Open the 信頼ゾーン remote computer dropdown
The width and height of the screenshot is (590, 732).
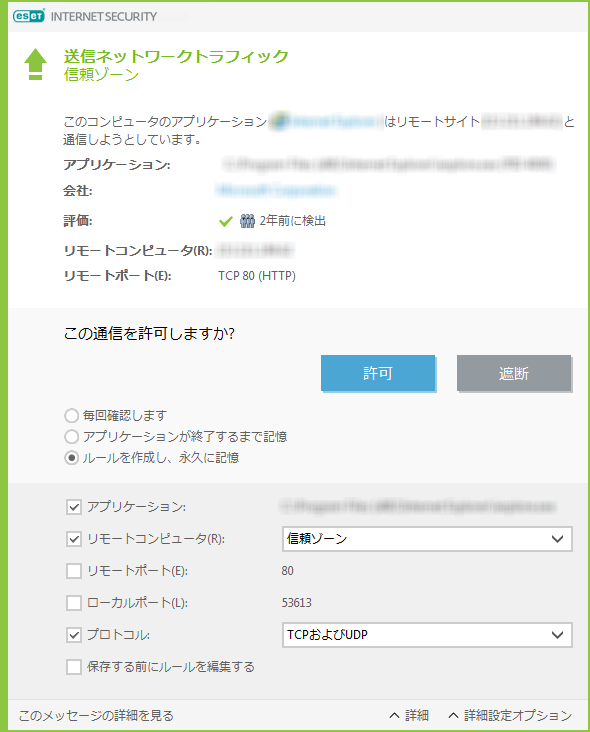point(427,539)
